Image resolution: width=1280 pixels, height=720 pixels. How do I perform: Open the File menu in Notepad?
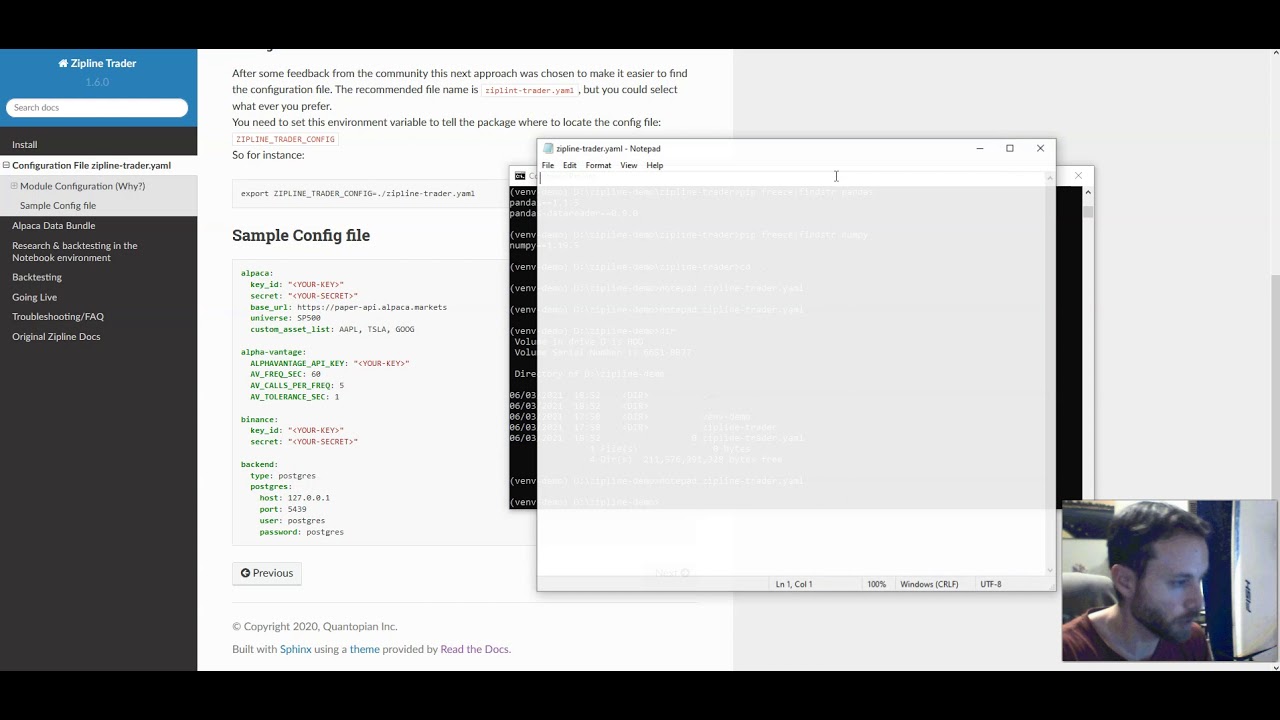[x=548, y=165]
